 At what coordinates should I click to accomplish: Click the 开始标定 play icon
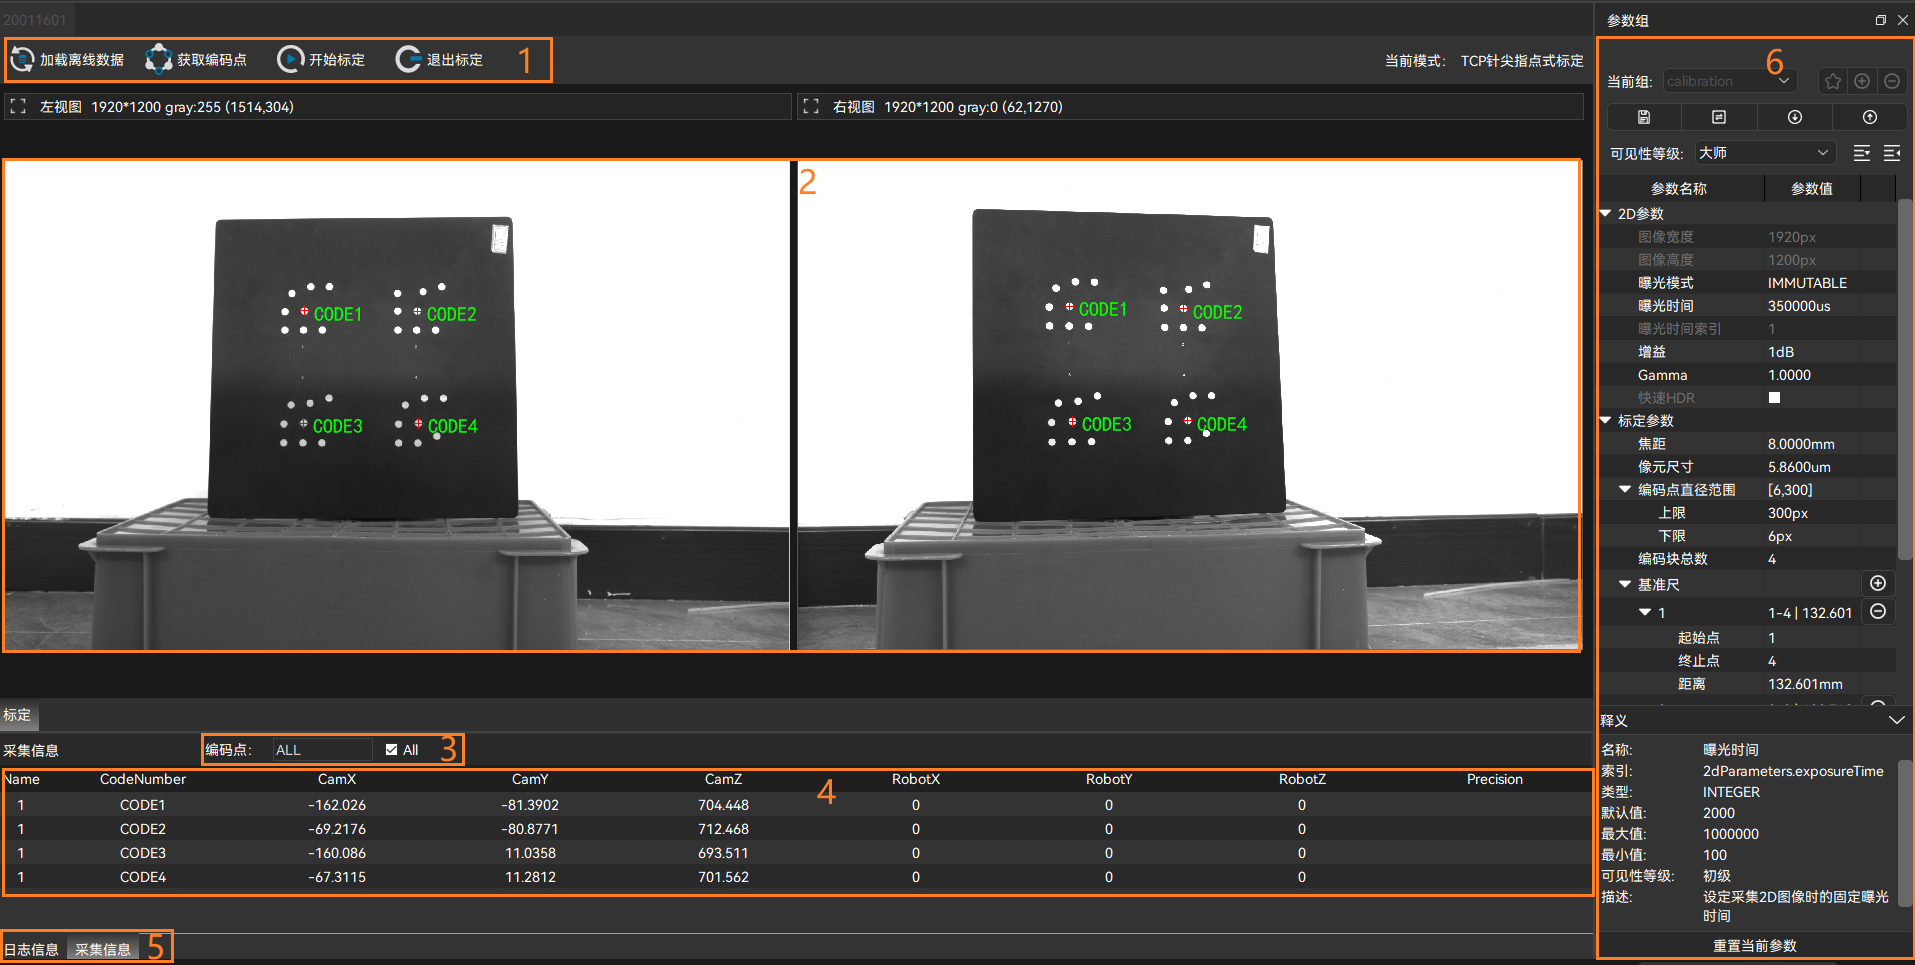tap(291, 58)
